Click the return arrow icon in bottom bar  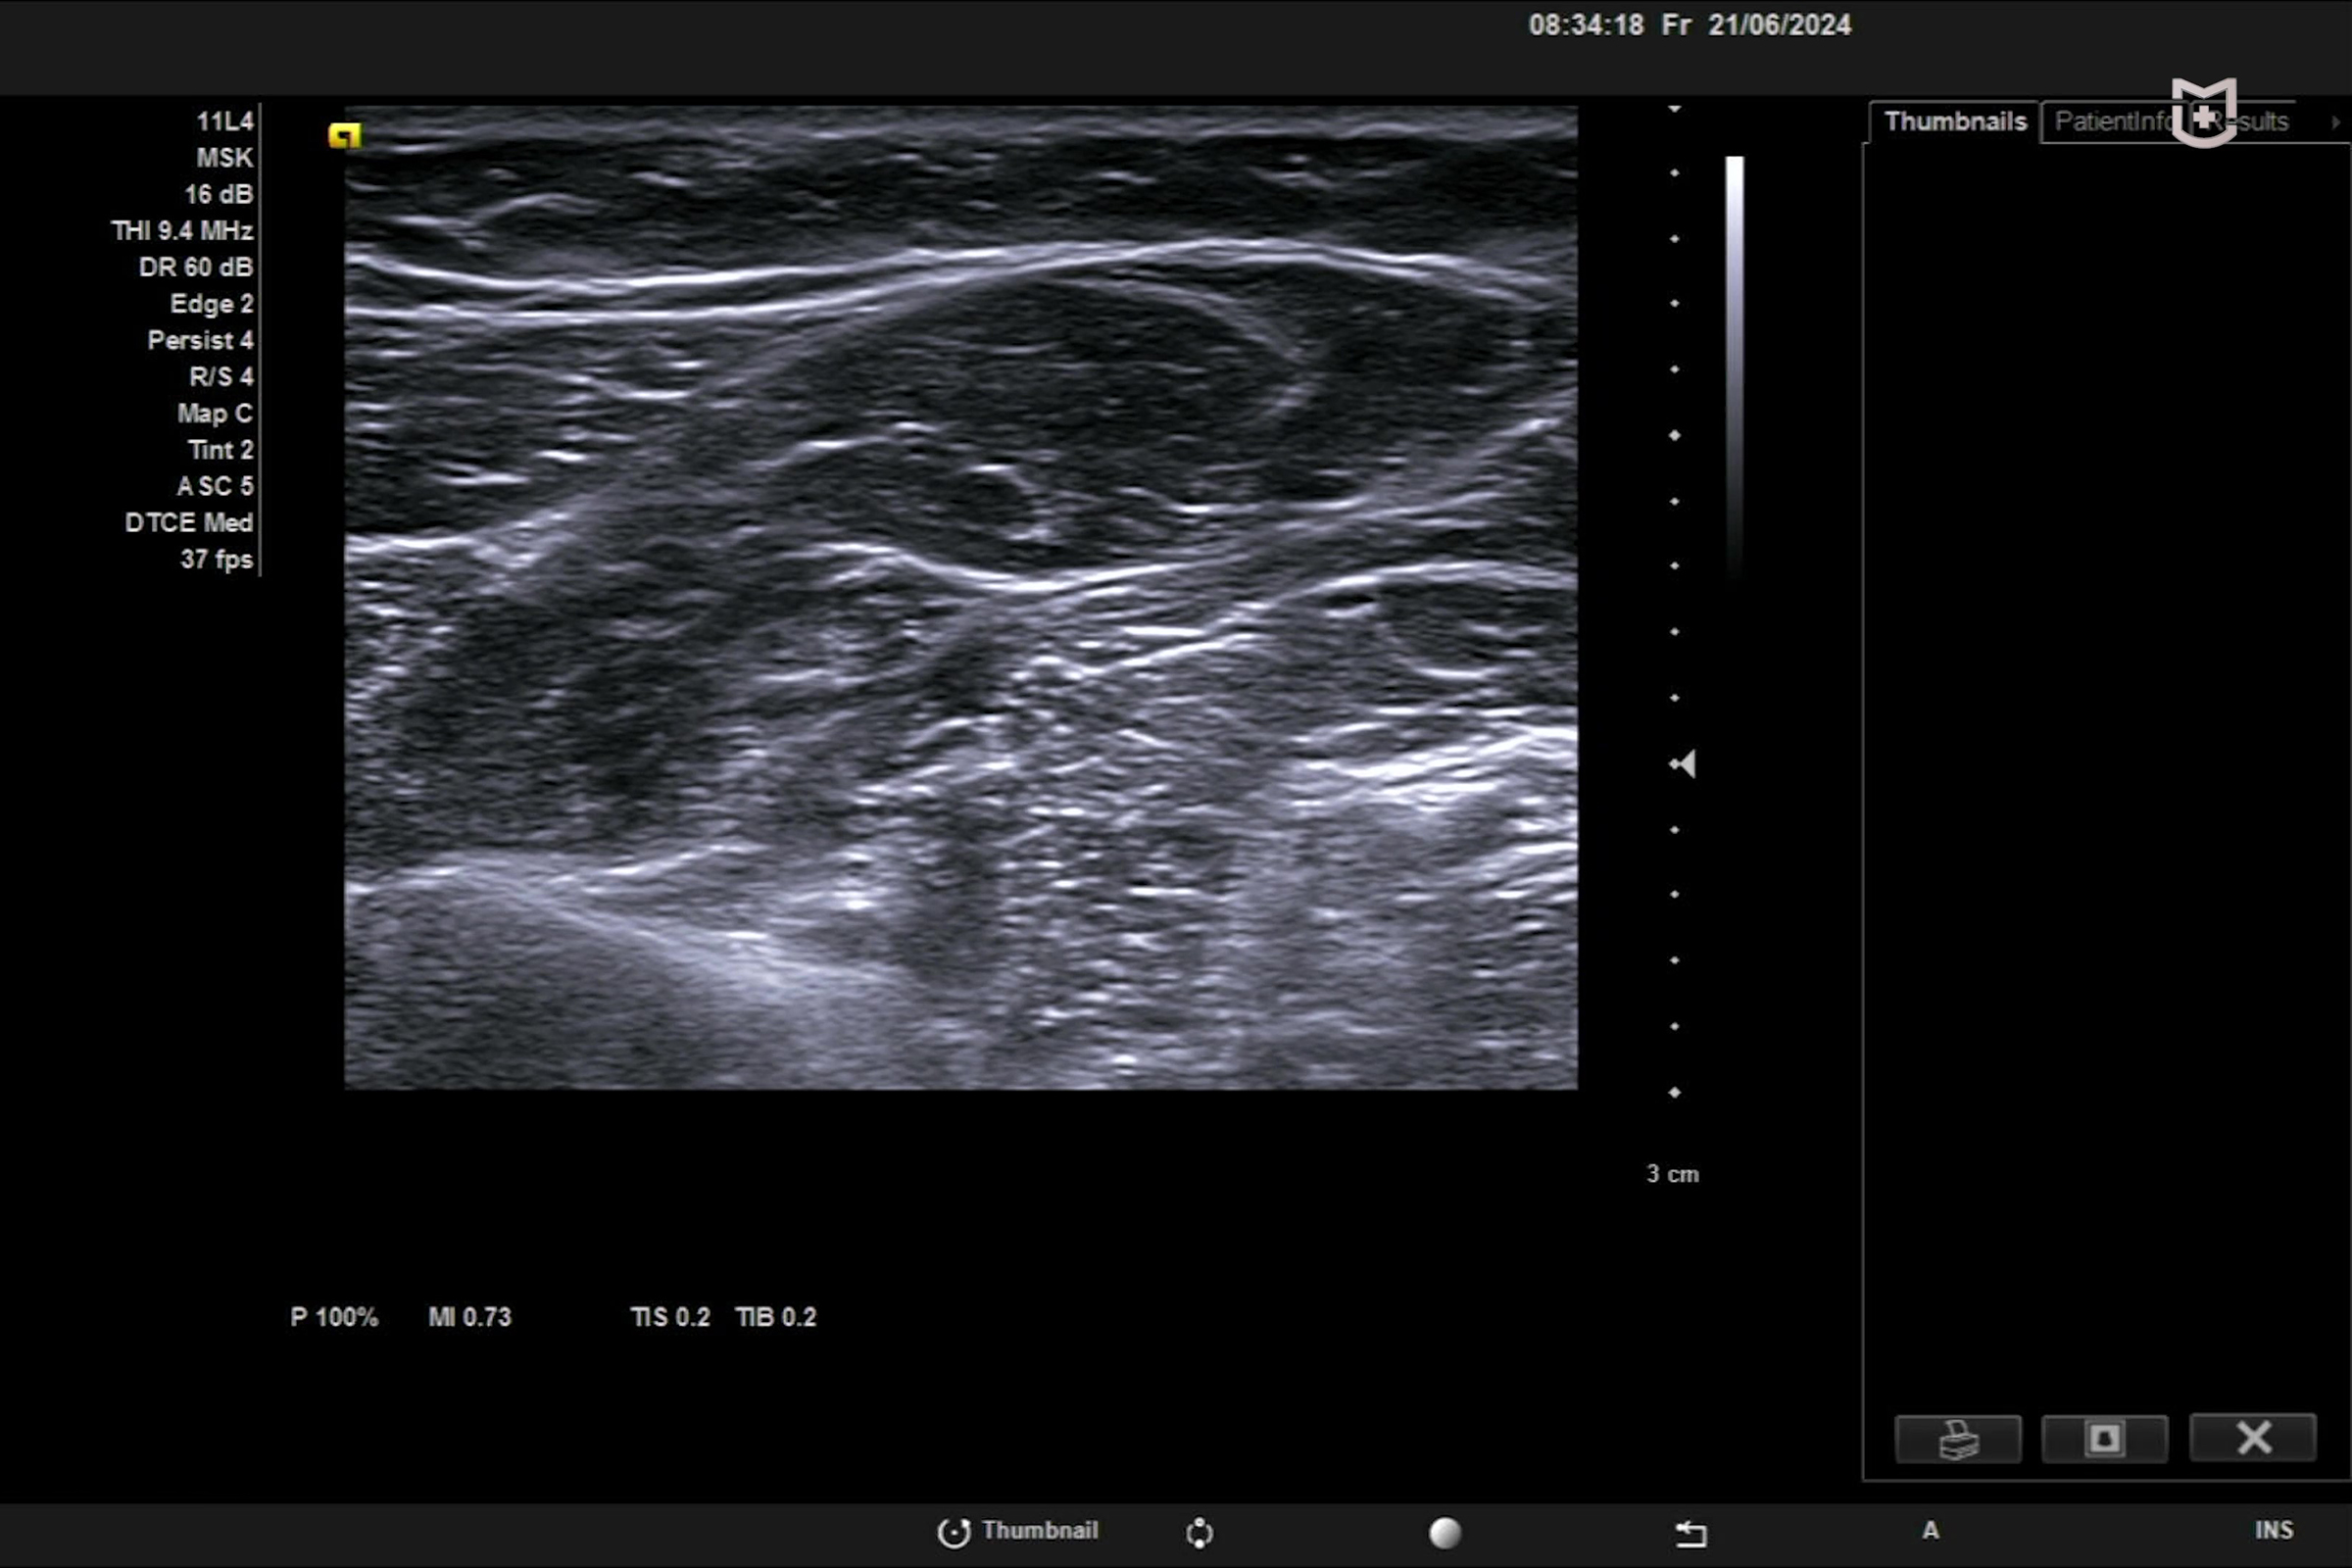click(x=1690, y=1532)
